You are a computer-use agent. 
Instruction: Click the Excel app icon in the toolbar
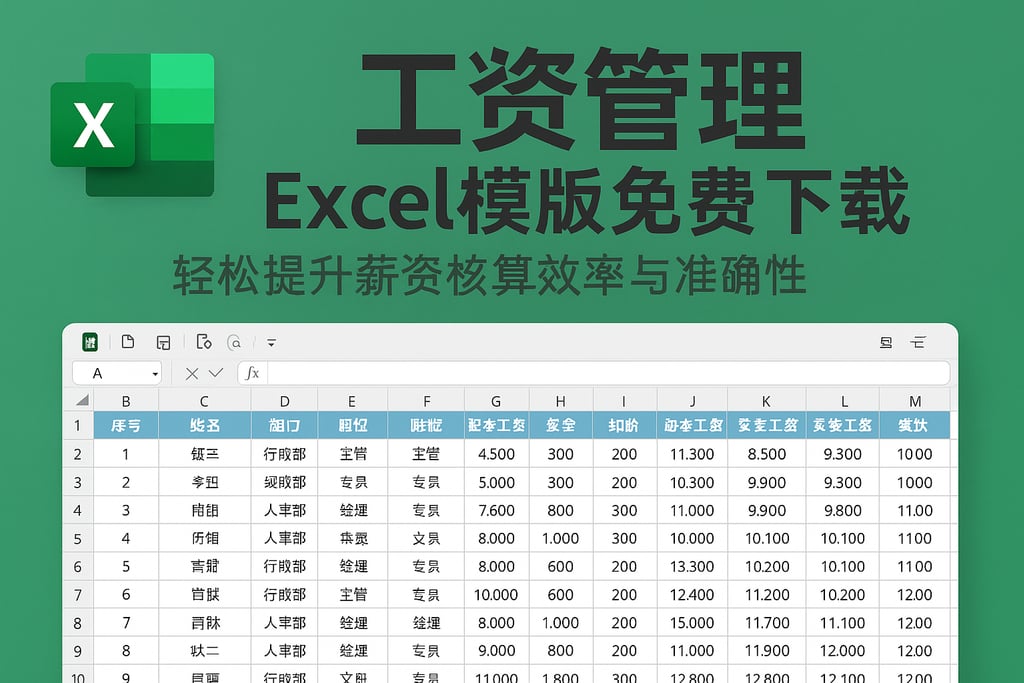click(x=91, y=341)
